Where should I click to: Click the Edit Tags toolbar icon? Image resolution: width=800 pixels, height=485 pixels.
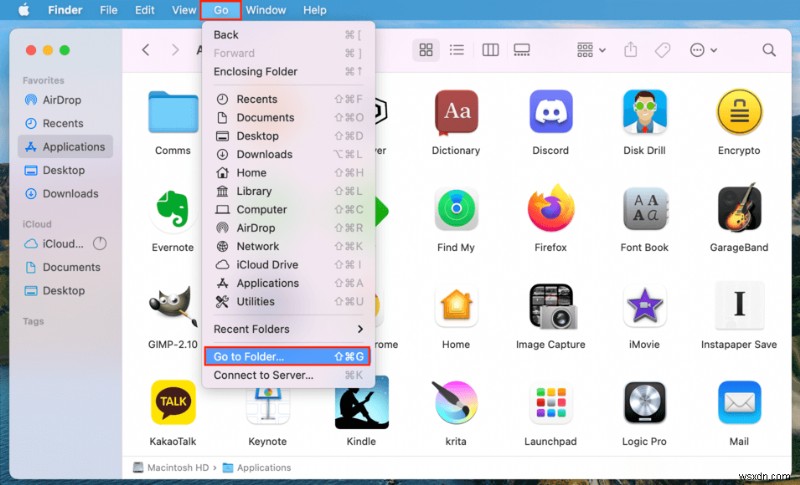[662, 50]
